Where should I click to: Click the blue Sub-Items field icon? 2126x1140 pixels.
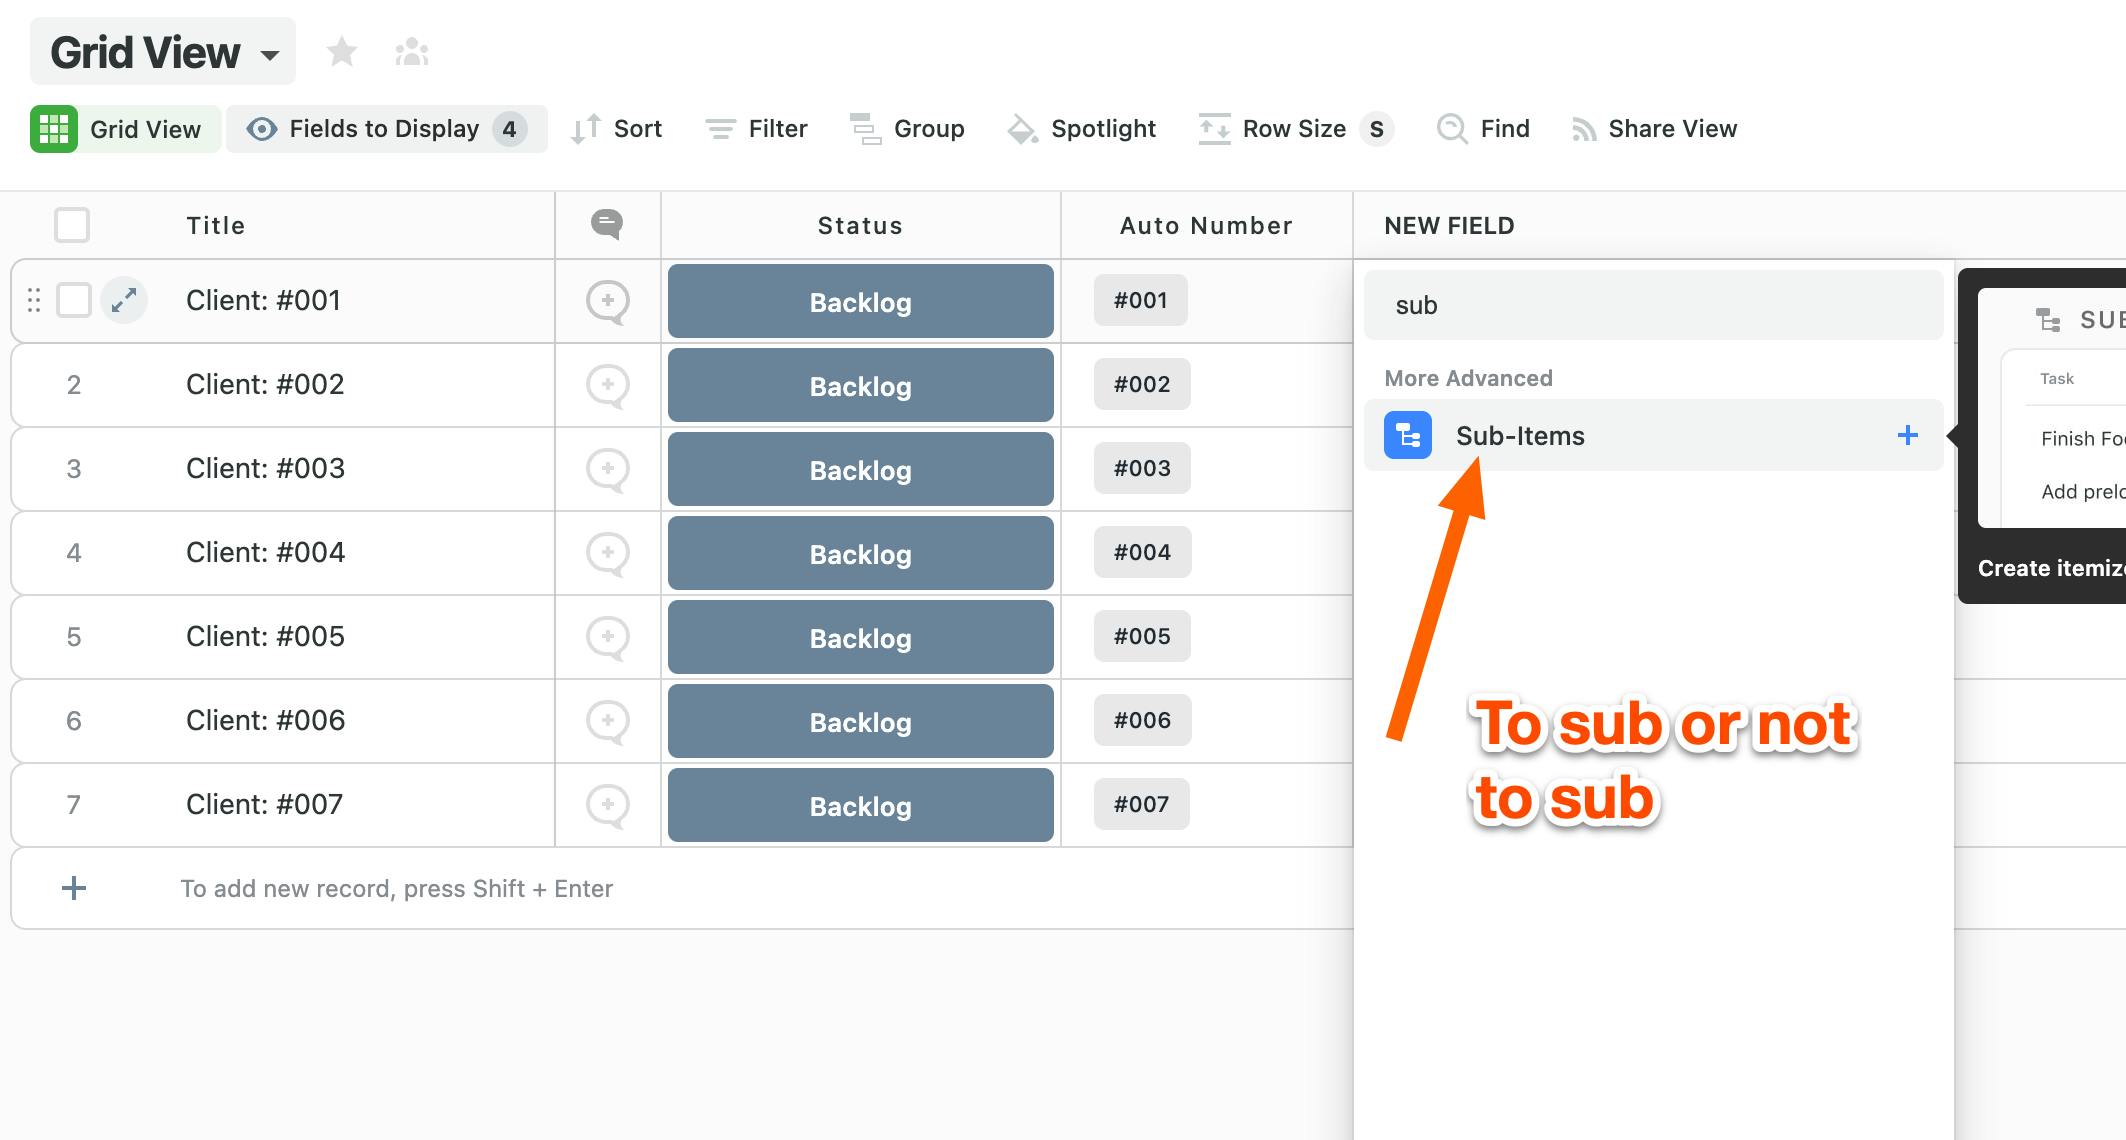[1407, 436]
